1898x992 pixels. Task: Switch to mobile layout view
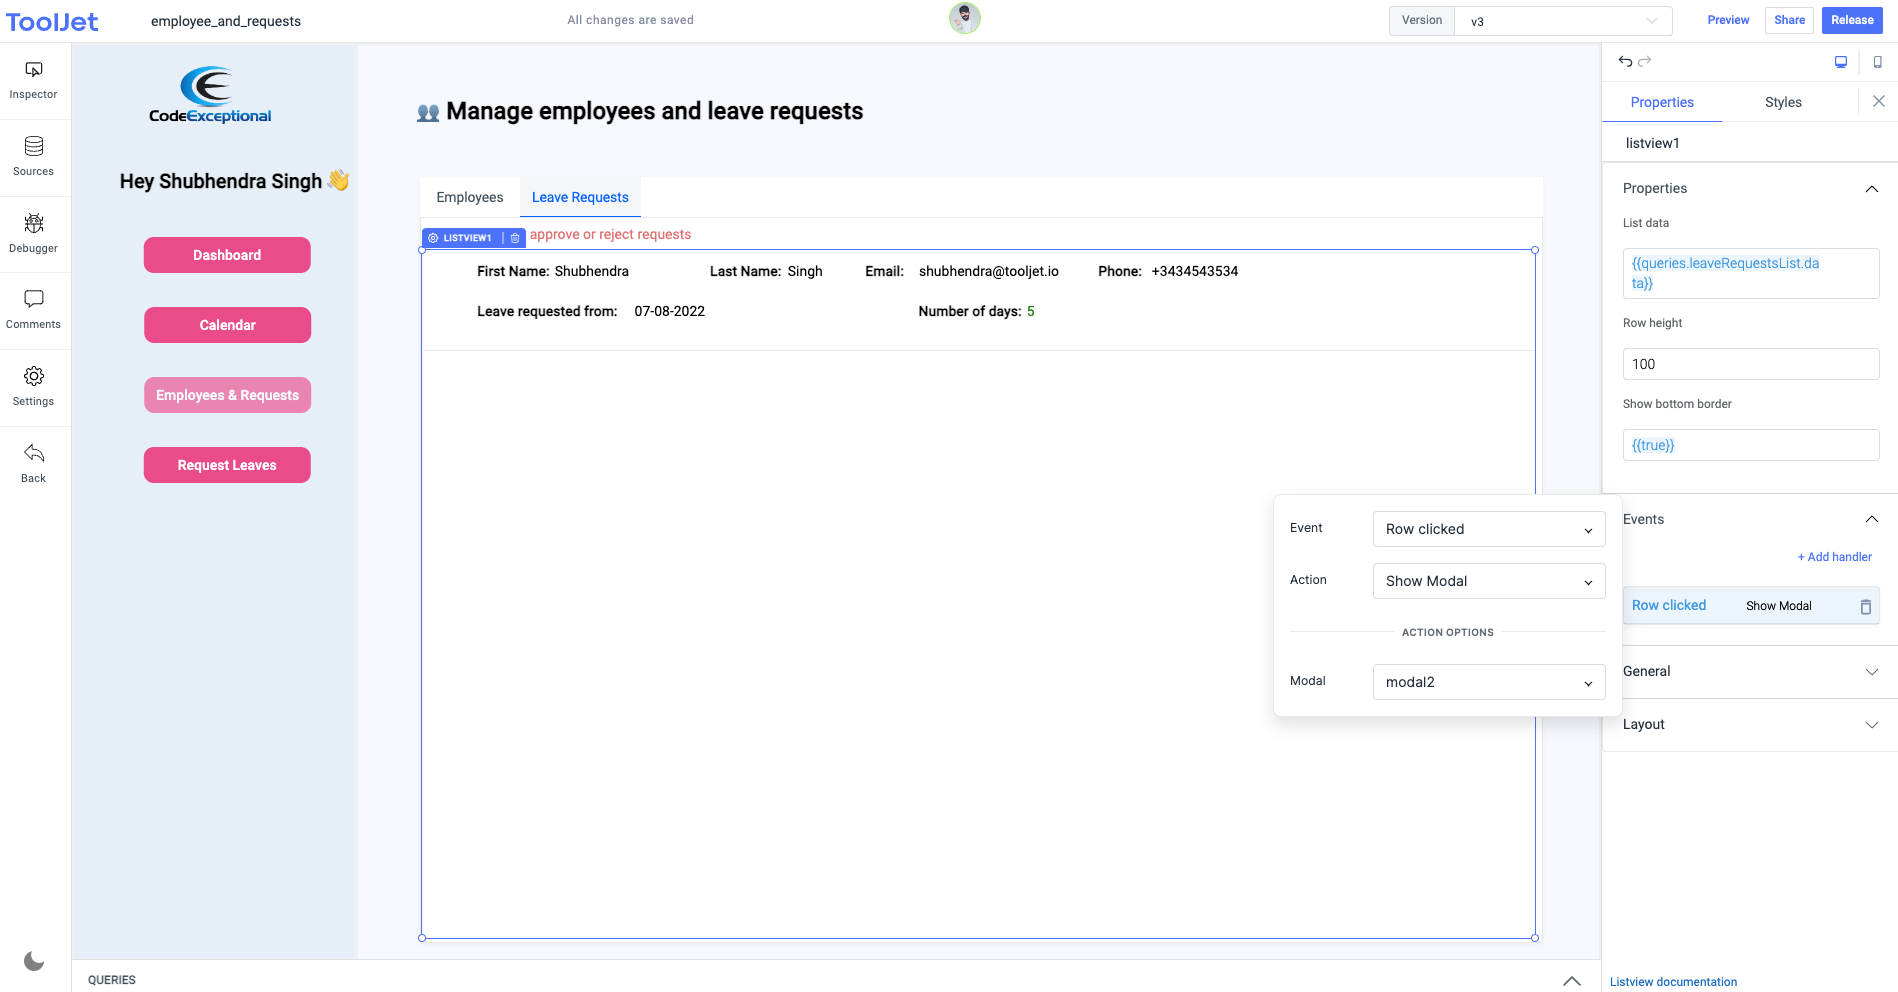click(x=1878, y=61)
